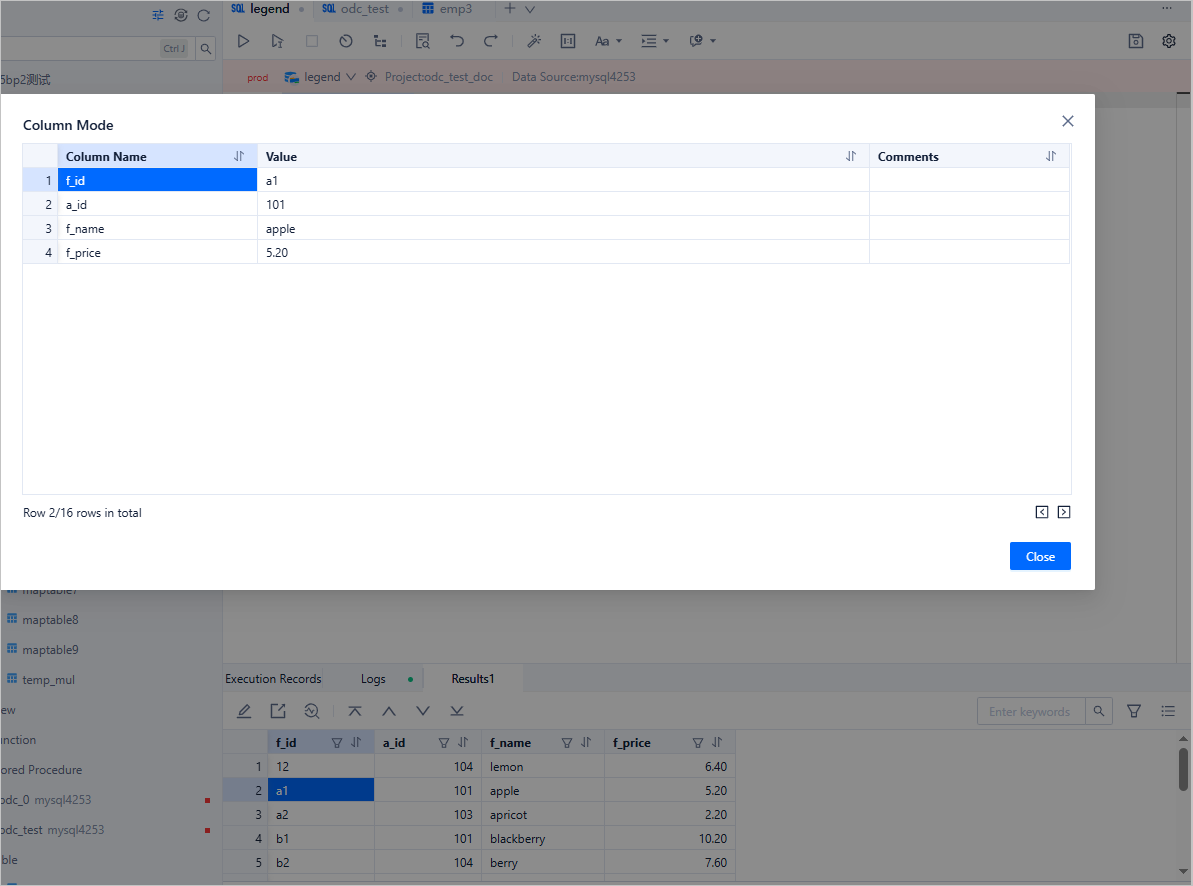Click the undo icon in editor toolbar
Viewport: 1193px width, 886px height.
tap(457, 41)
